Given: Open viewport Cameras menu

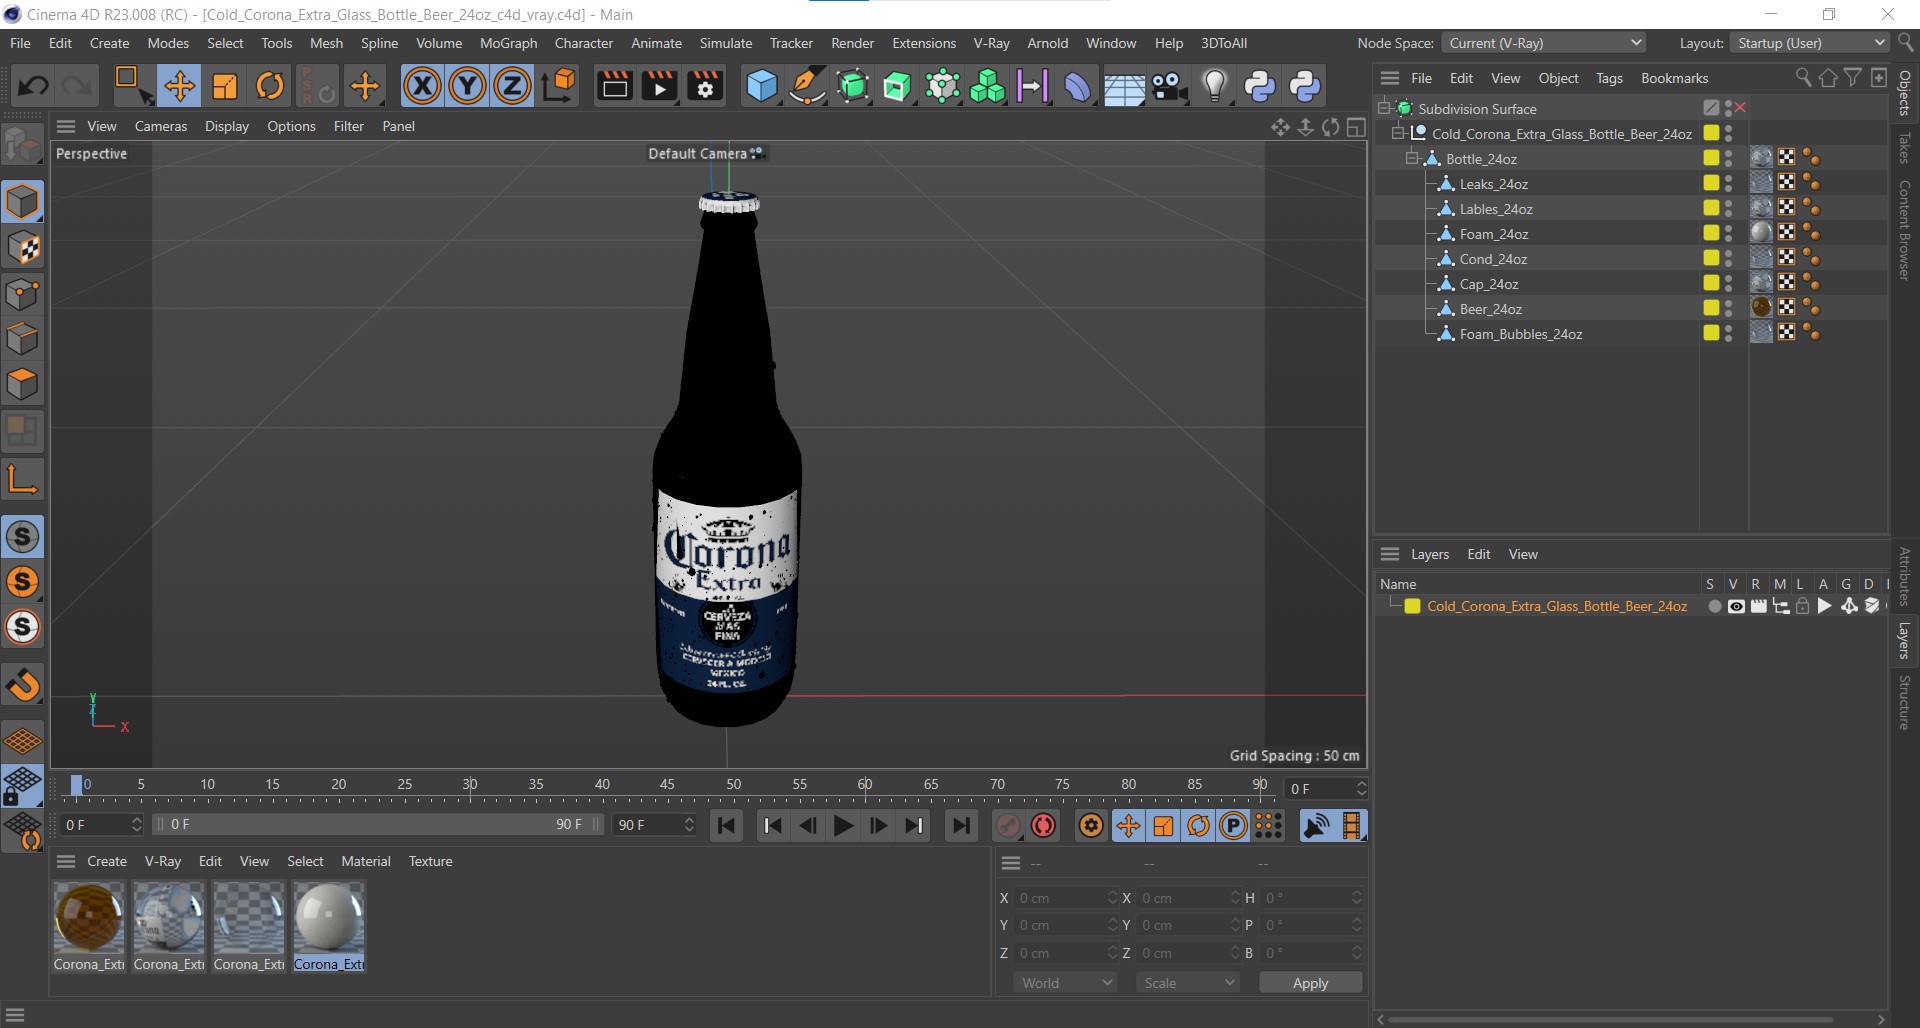Looking at the screenshot, I should pyautogui.click(x=160, y=126).
